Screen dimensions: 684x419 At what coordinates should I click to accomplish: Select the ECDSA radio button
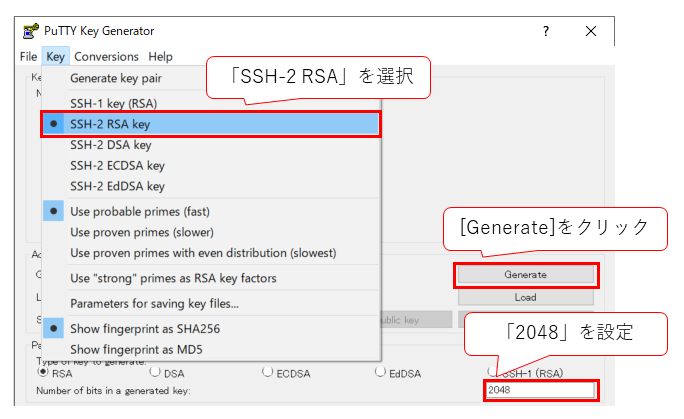[267, 372]
